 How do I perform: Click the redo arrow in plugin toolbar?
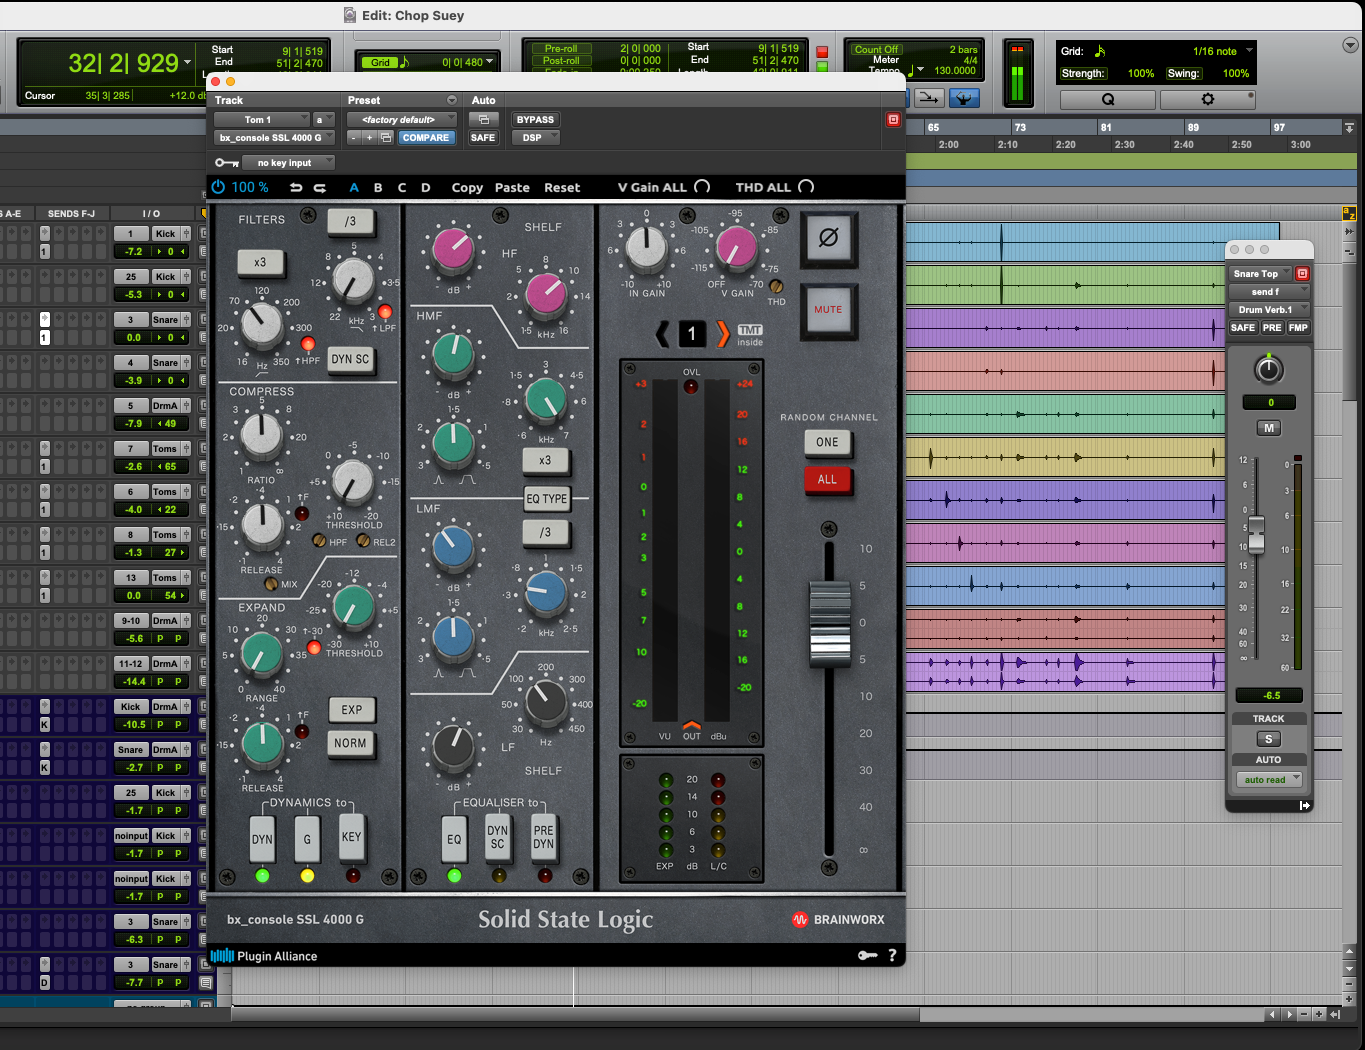320,188
